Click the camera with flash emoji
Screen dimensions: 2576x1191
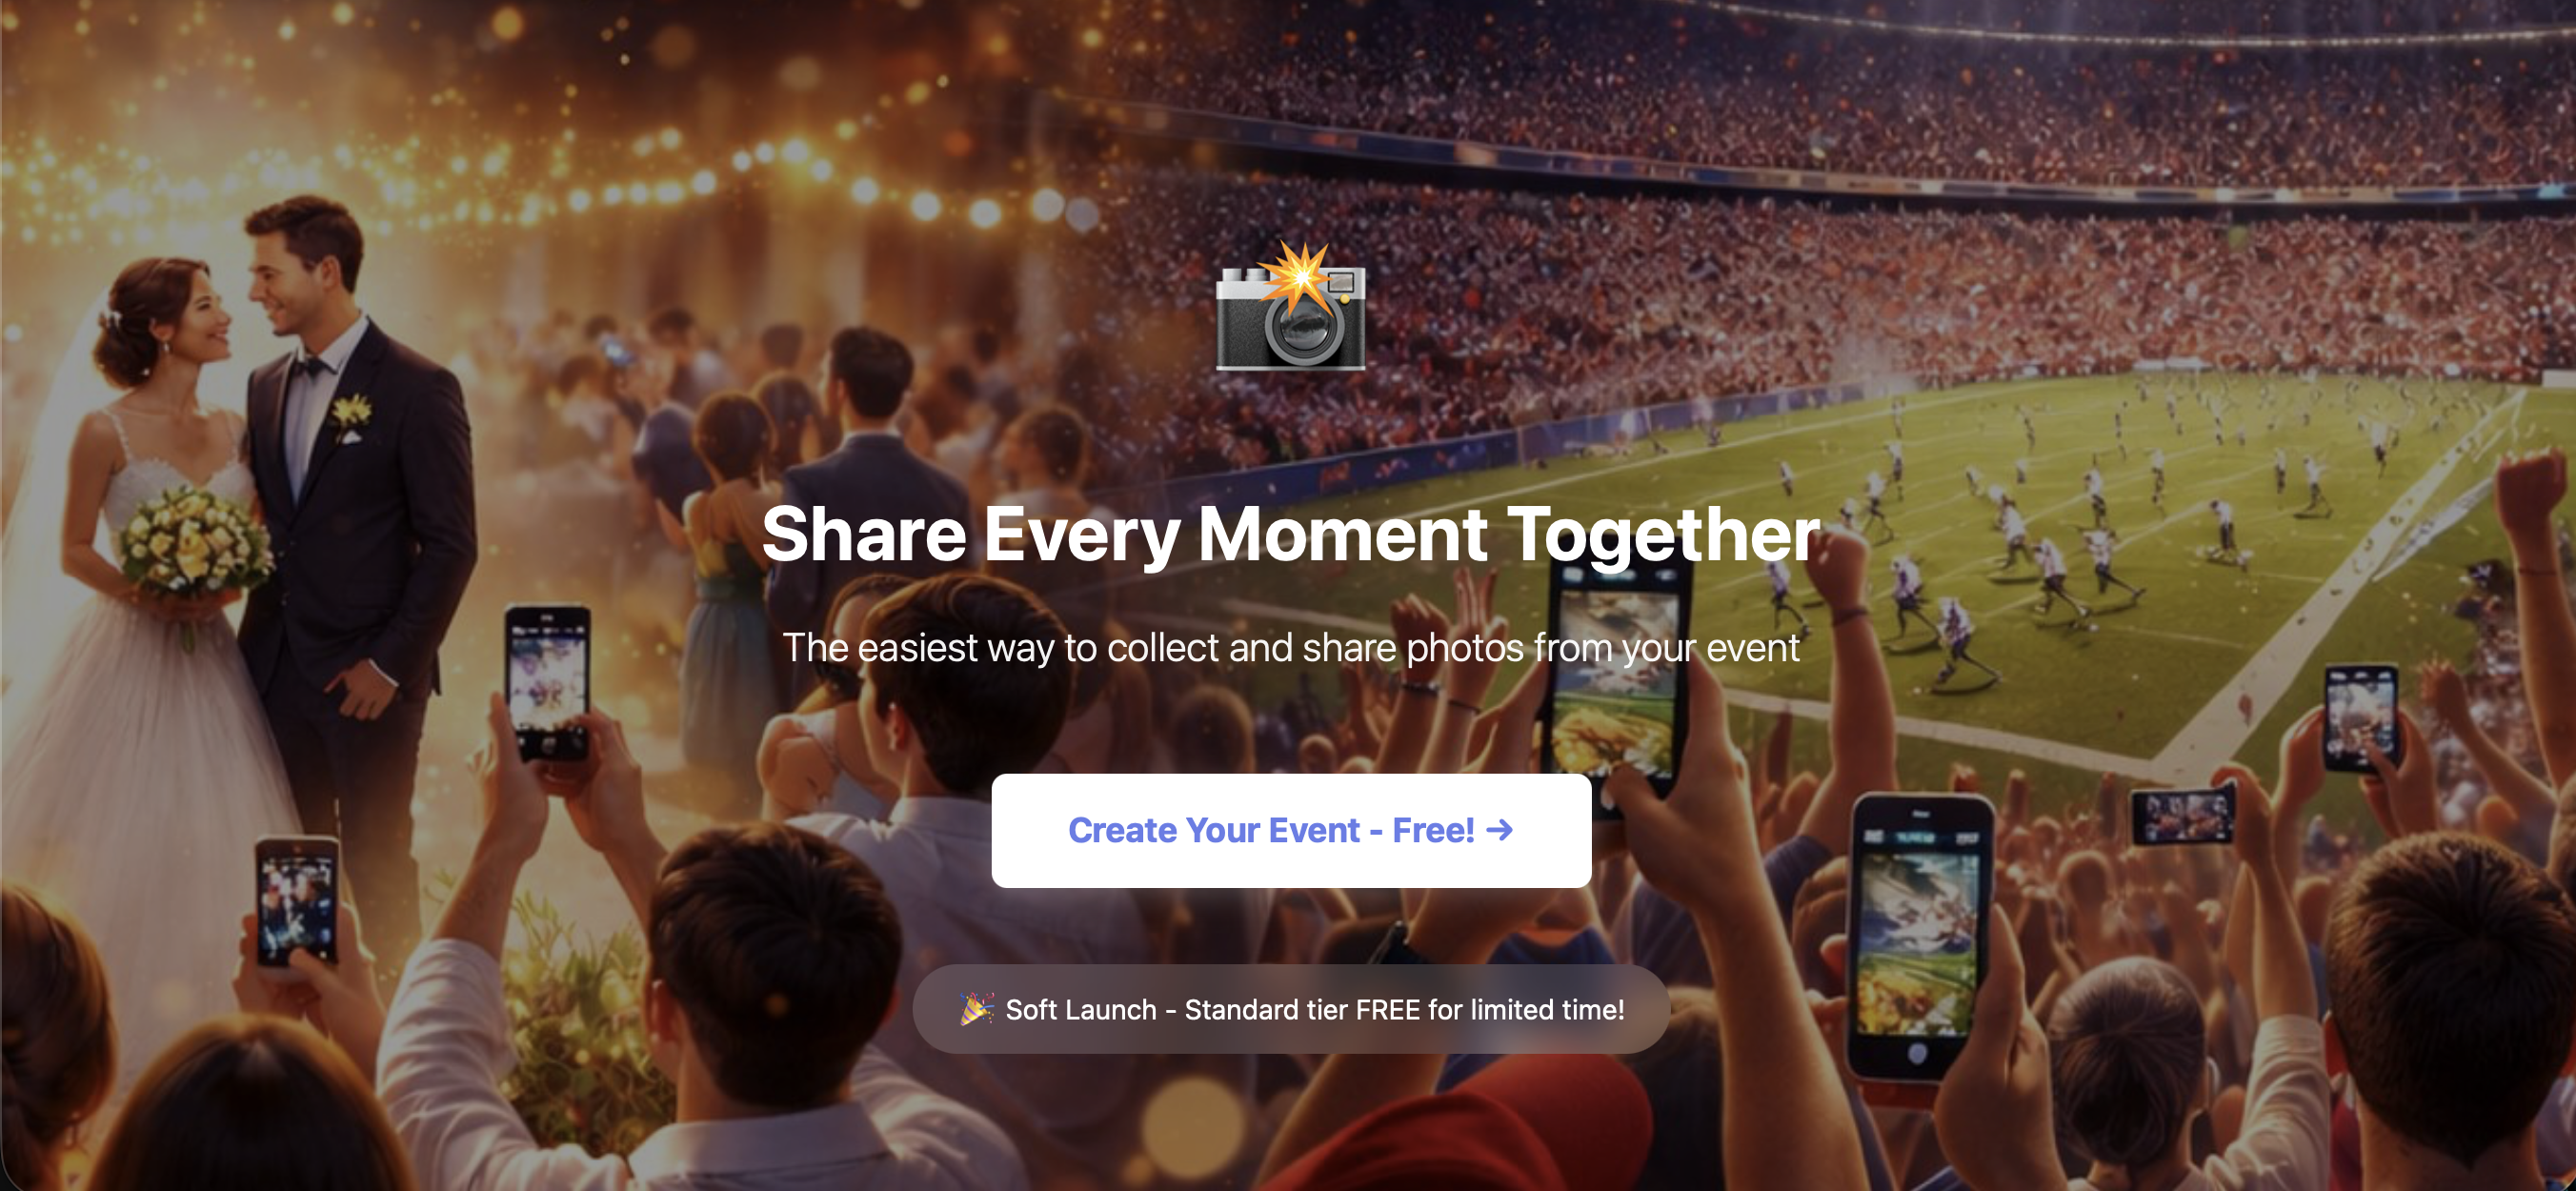(1291, 307)
